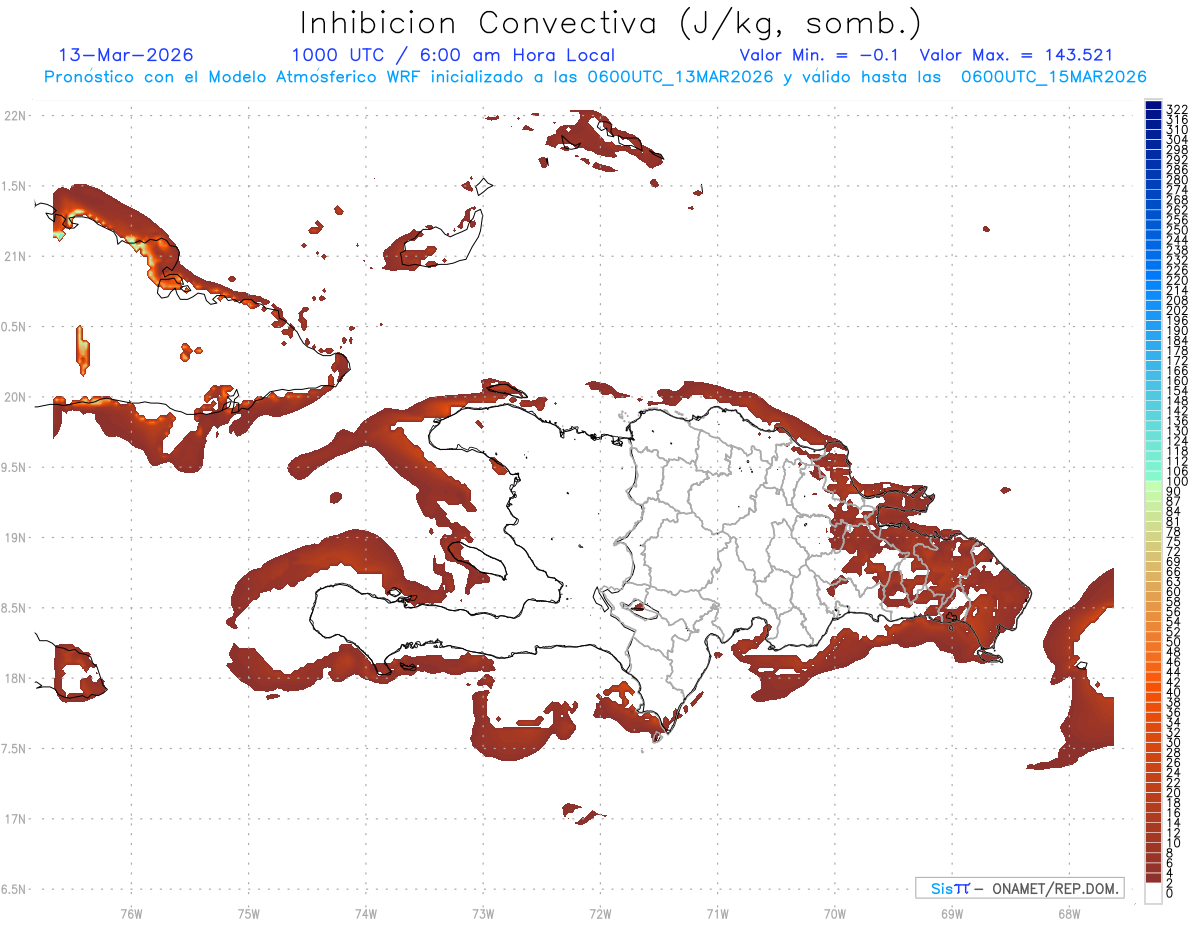Screen dimensions: 1200x927
Task: Click the "SisPI - ONAMET/REP.DOM." credit box
Action: [1019, 888]
